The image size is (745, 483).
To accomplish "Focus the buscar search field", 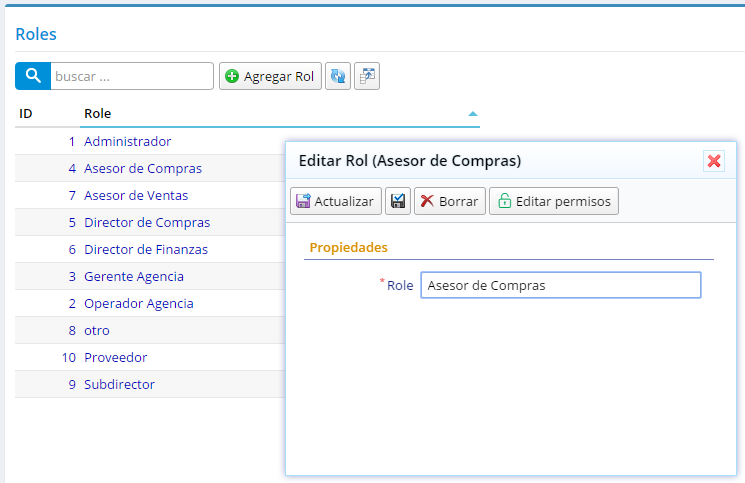I will 132,76.
